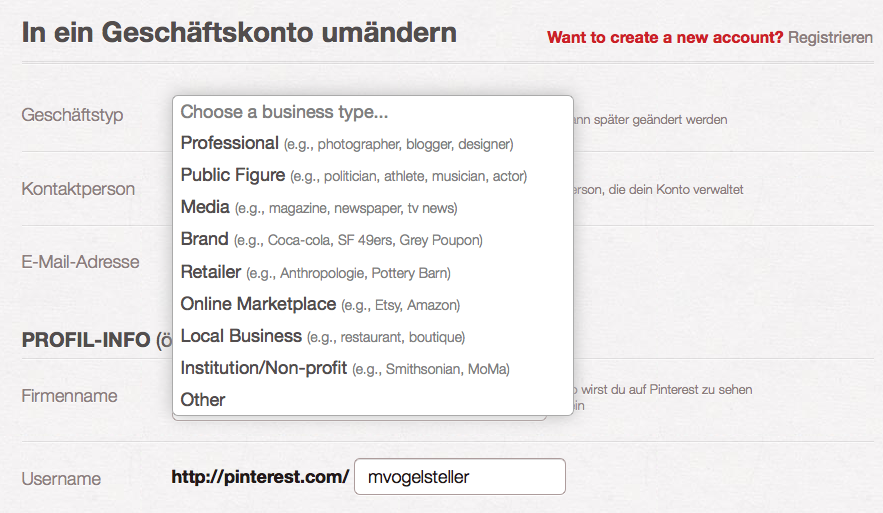Click the 'Want to create a new account?' text
Viewport: 883px width, 513px height.
(x=665, y=38)
